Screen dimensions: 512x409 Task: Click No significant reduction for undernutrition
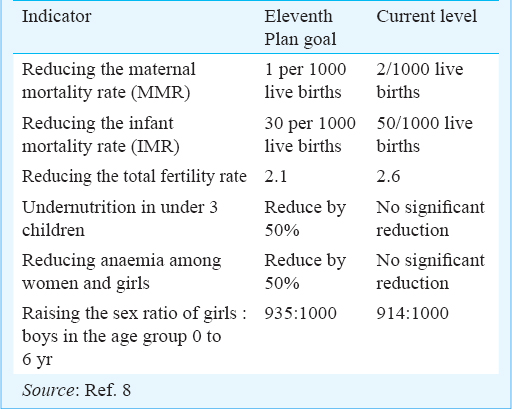click(x=430, y=219)
